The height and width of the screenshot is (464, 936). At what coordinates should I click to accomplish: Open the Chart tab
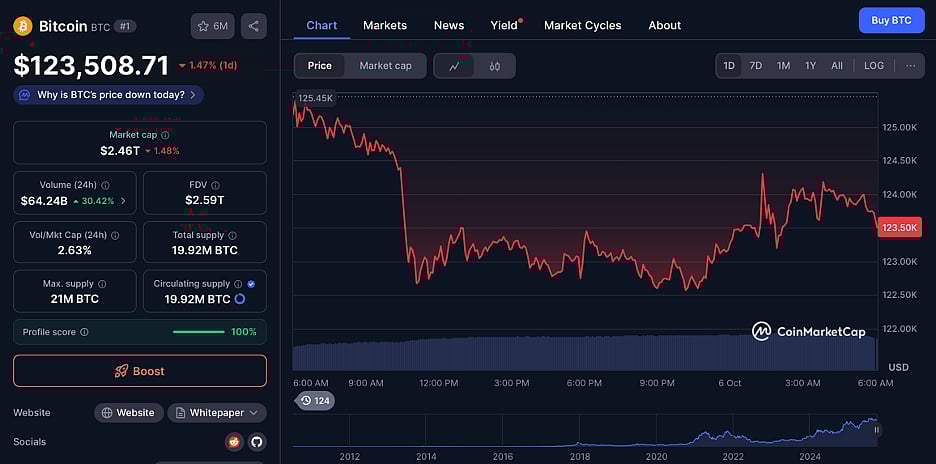322,25
